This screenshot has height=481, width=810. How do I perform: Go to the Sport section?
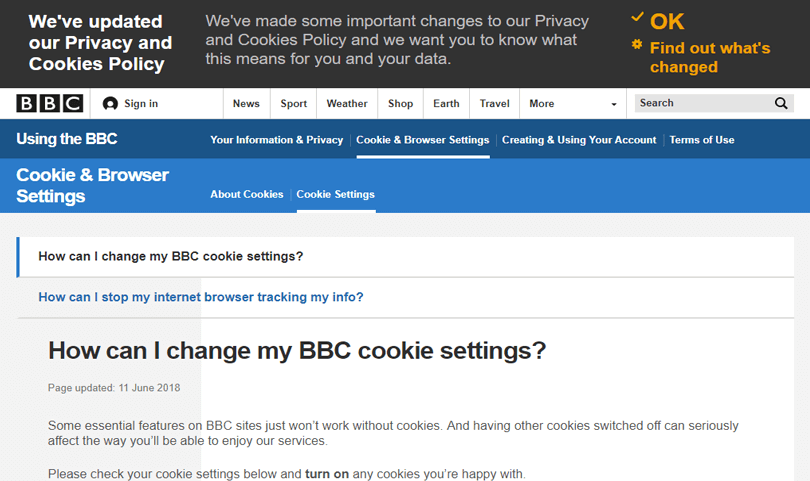point(293,103)
